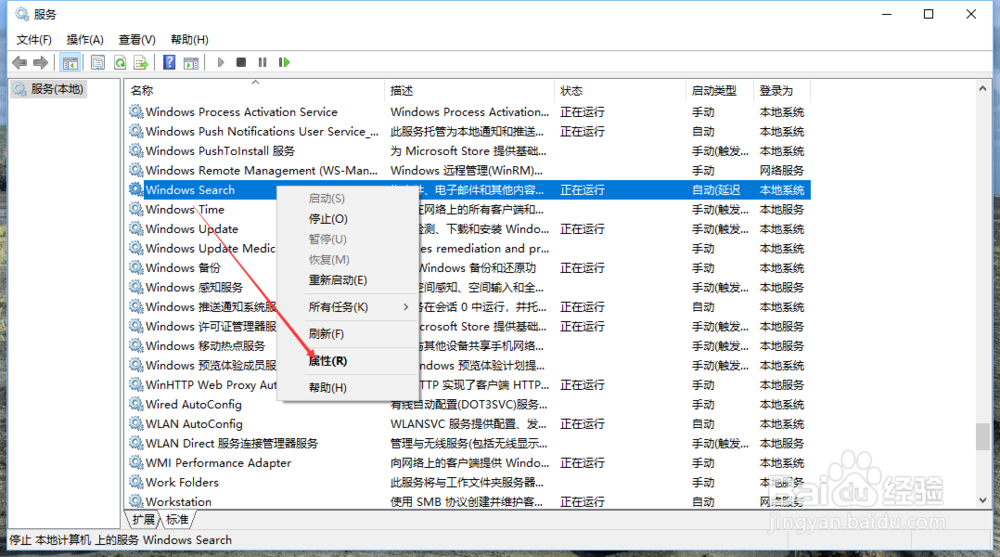Maximize the 服务 window

pos(929,14)
